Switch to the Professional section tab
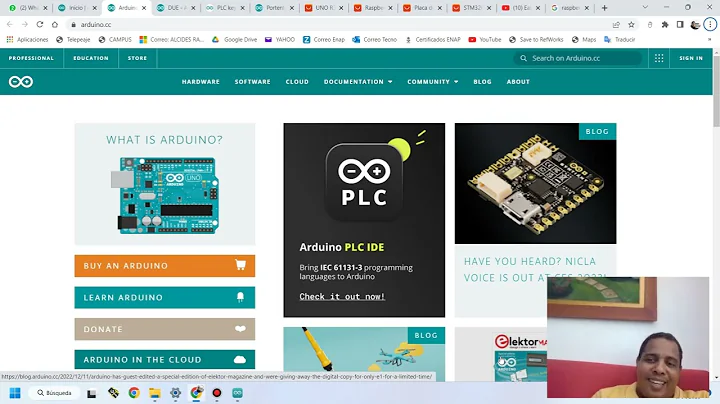Screen dimensions: 720x404 (x=31, y=58)
